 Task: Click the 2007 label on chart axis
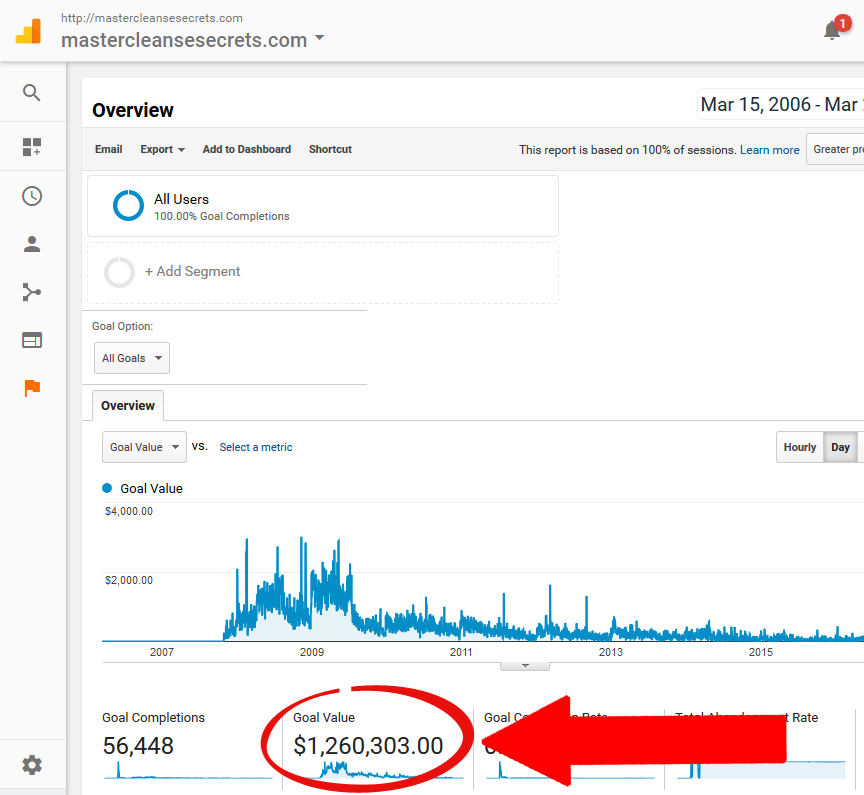point(162,652)
